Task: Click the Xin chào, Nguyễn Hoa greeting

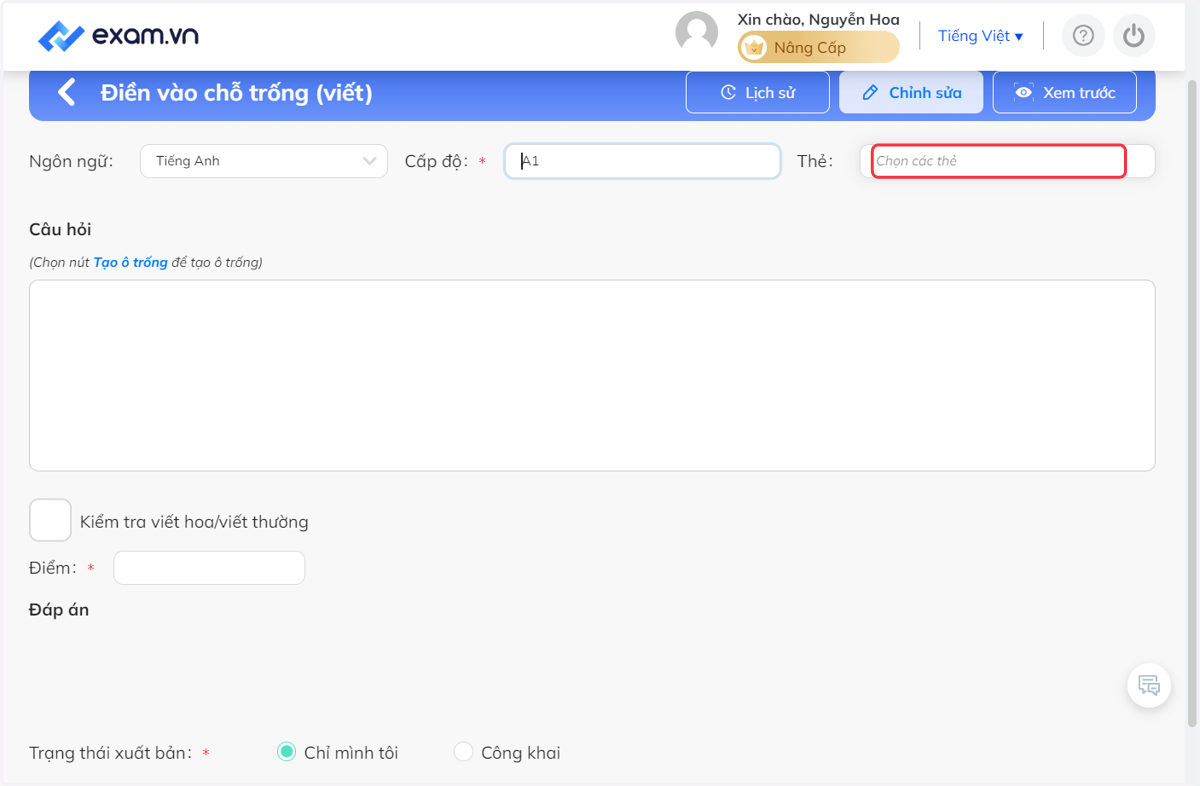Action: (818, 19)
